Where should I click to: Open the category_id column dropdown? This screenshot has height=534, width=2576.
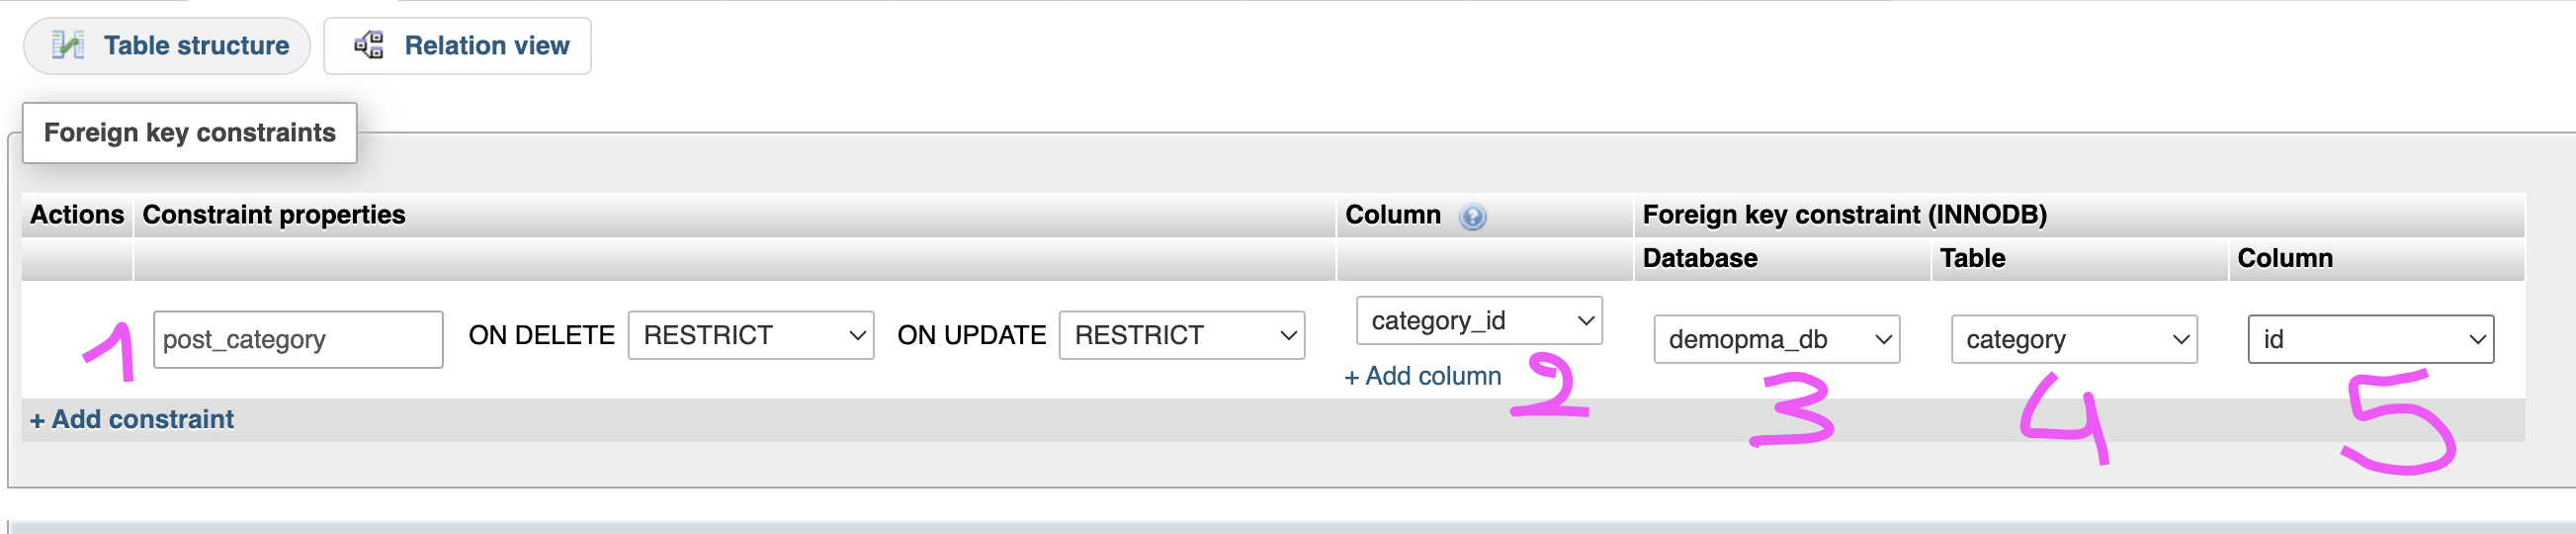point(1478,320)
